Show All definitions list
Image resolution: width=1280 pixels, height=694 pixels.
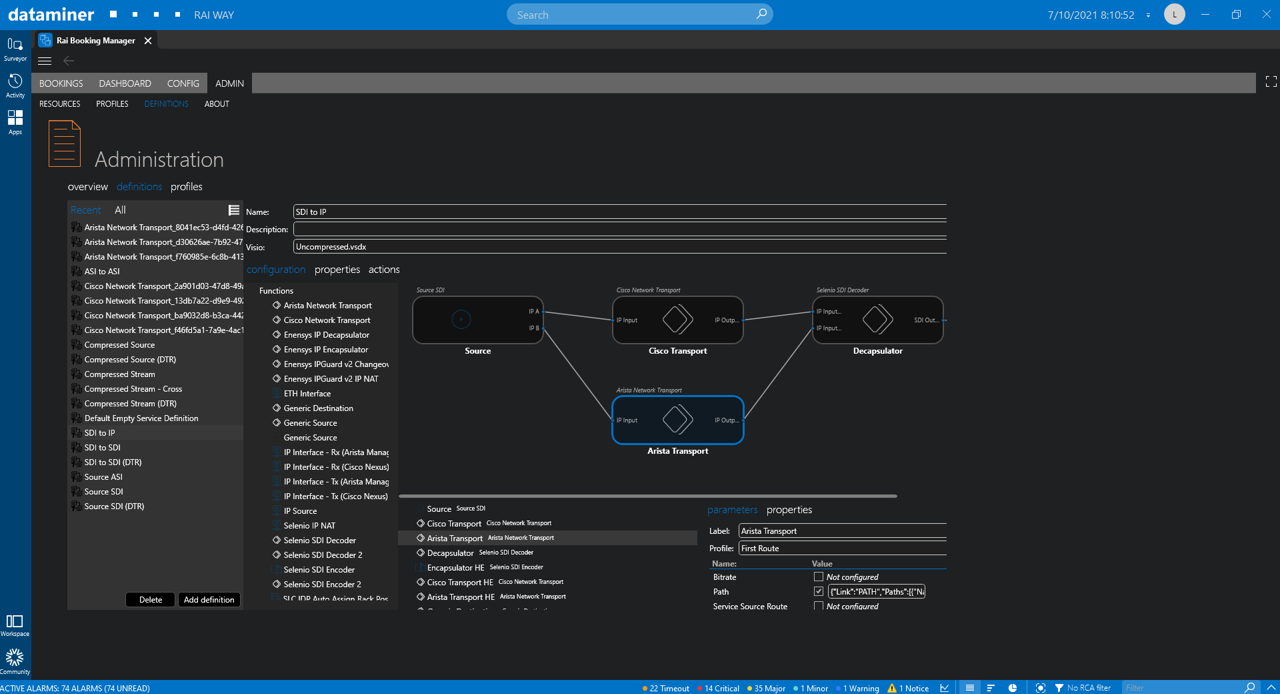click(120, 210)
